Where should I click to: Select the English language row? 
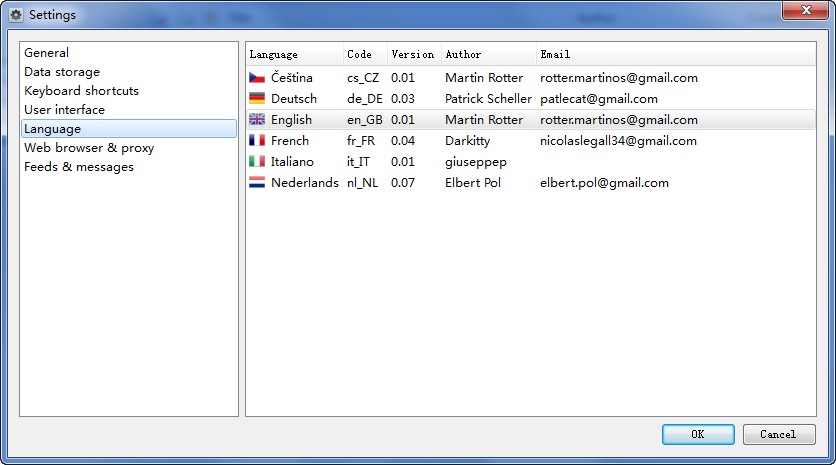pos(531,119)
